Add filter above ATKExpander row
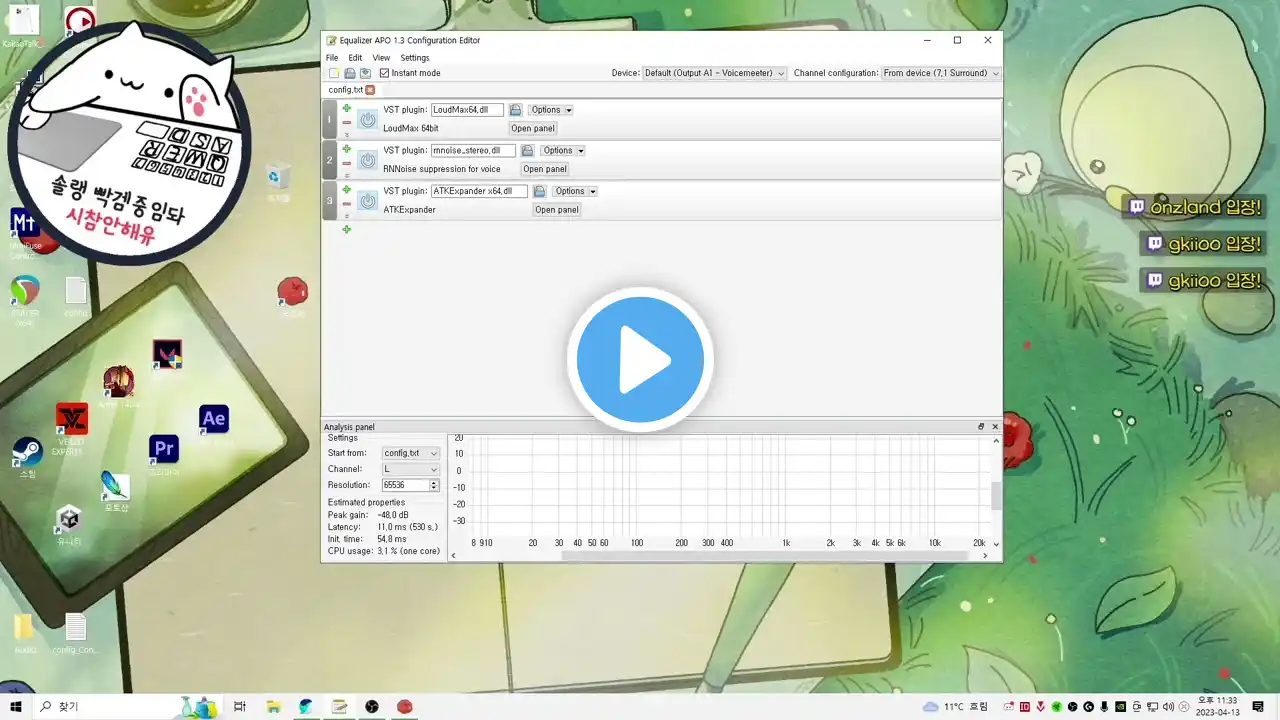The image size is (1280, 720). 347,189
